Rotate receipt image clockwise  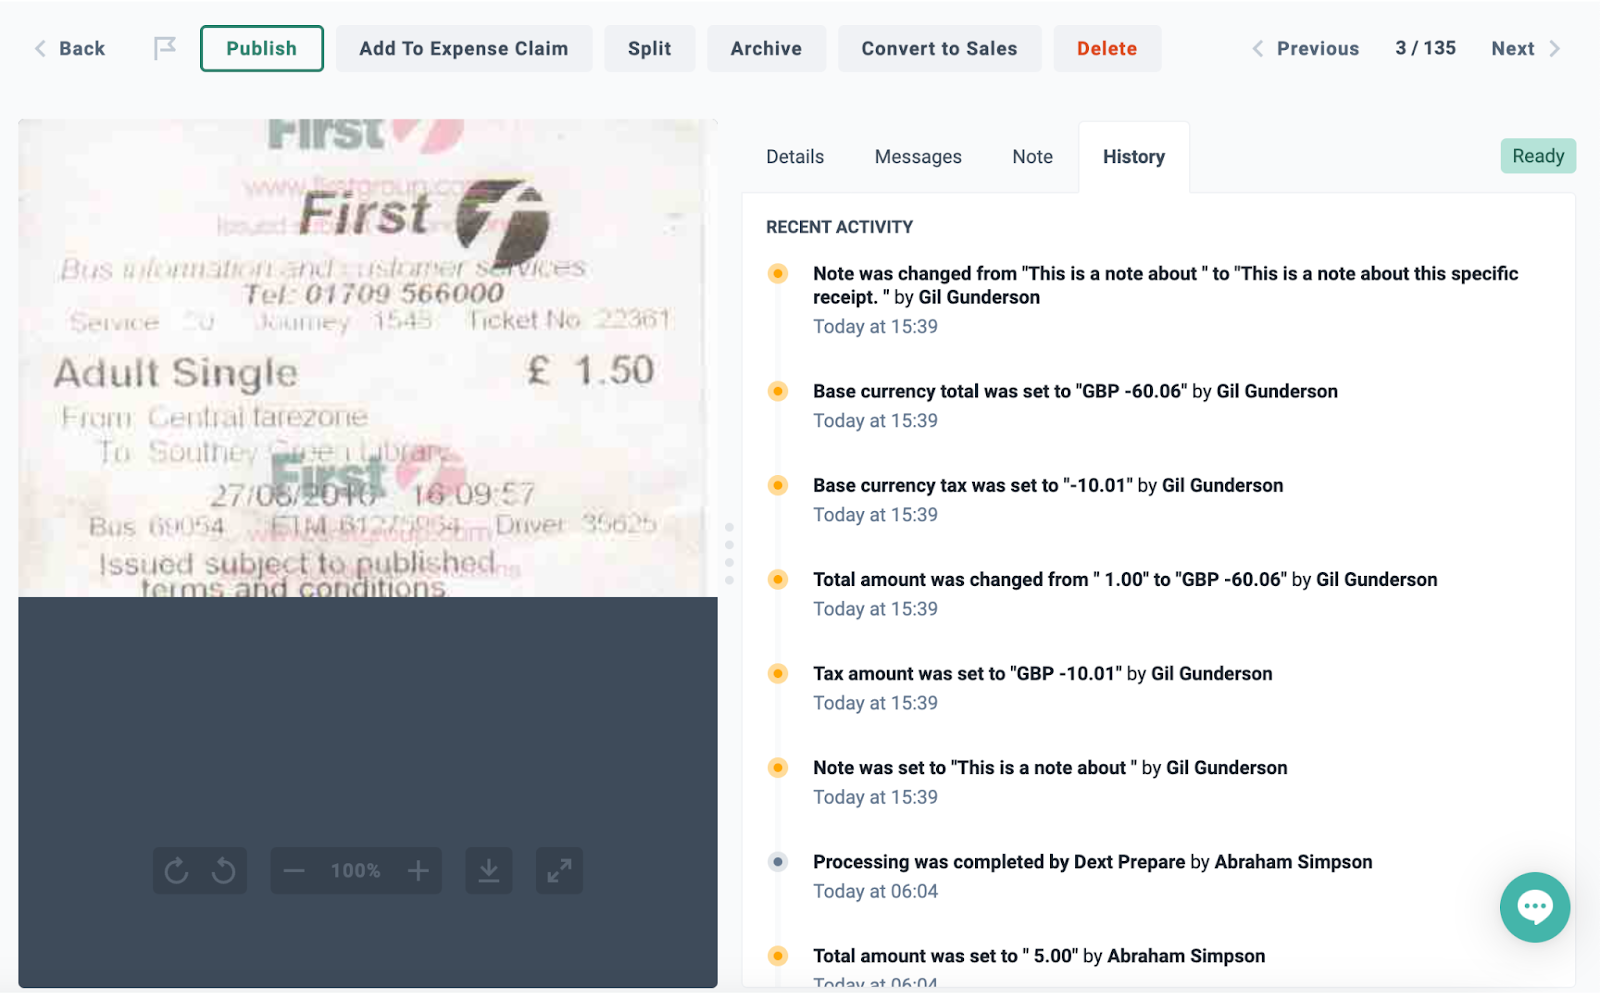click(x=176, y=871)
